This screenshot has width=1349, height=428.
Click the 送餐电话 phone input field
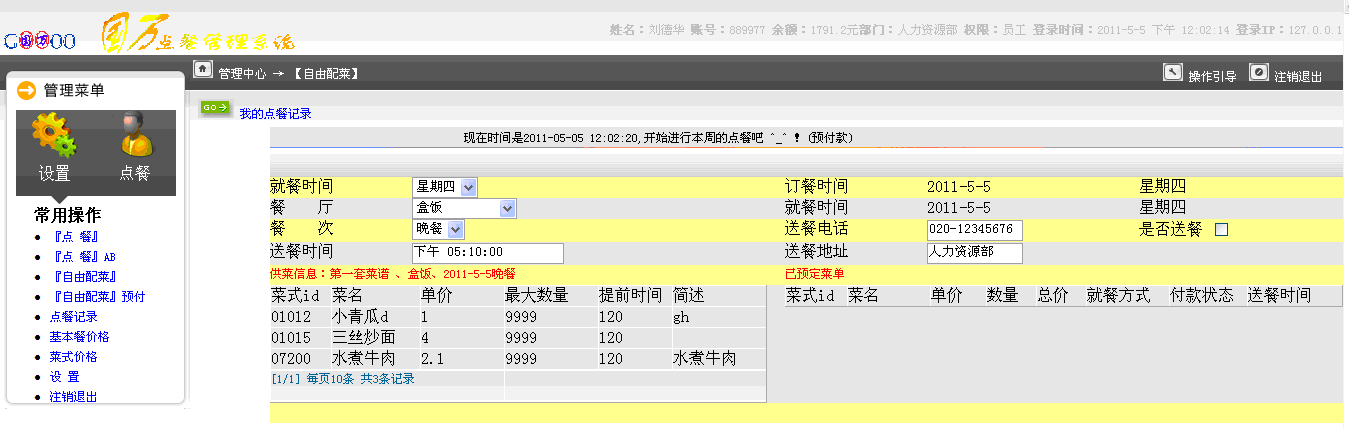click(x=974, y=230)
